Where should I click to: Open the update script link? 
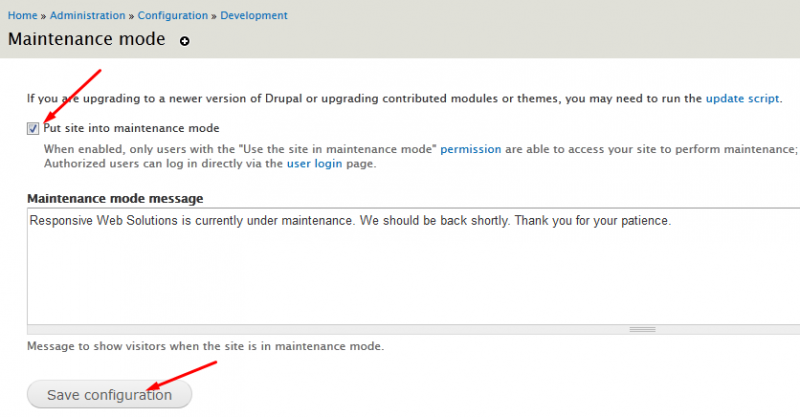[x=742, y=99]
